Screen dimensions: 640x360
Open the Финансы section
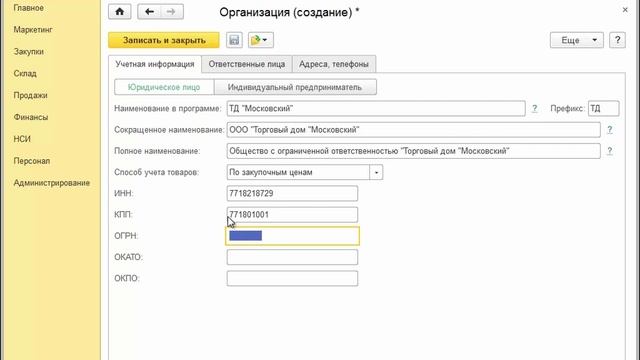click(31, 117)
